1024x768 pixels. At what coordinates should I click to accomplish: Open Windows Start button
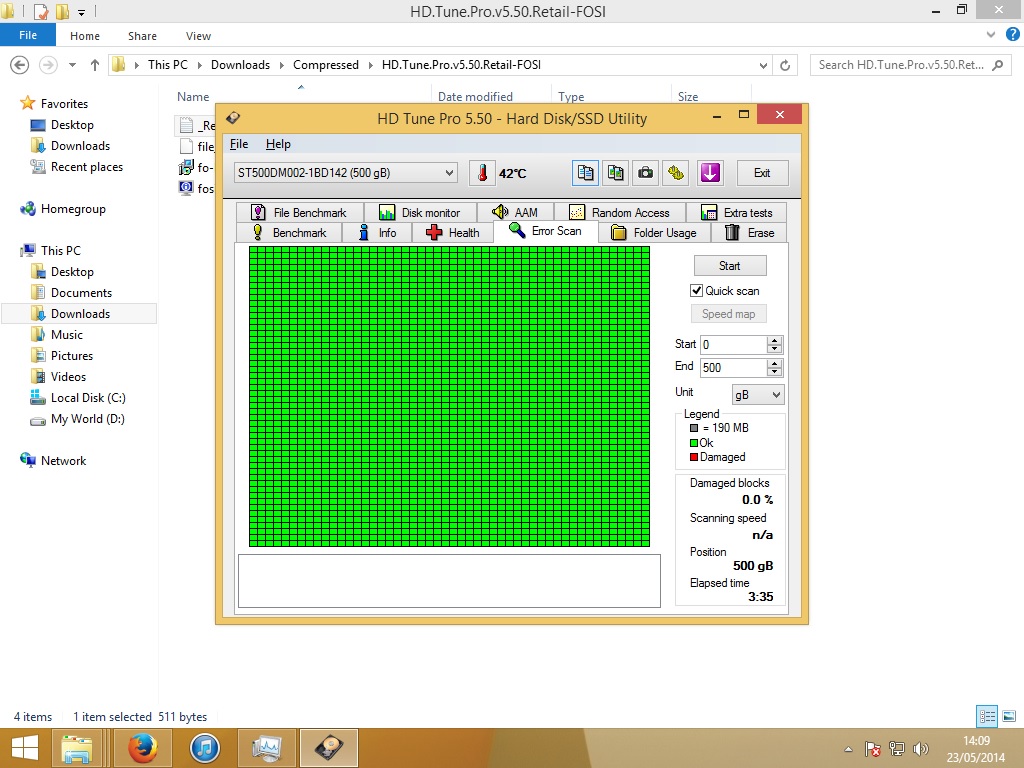pyautogui.click(x=25, y=748)
